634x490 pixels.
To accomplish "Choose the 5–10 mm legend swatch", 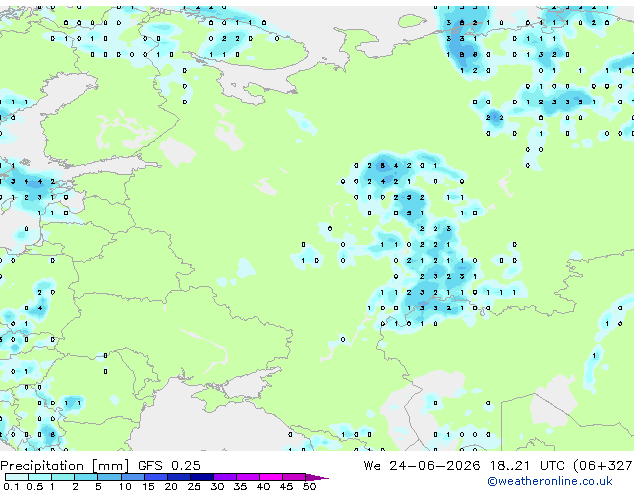I will [109, 477].
